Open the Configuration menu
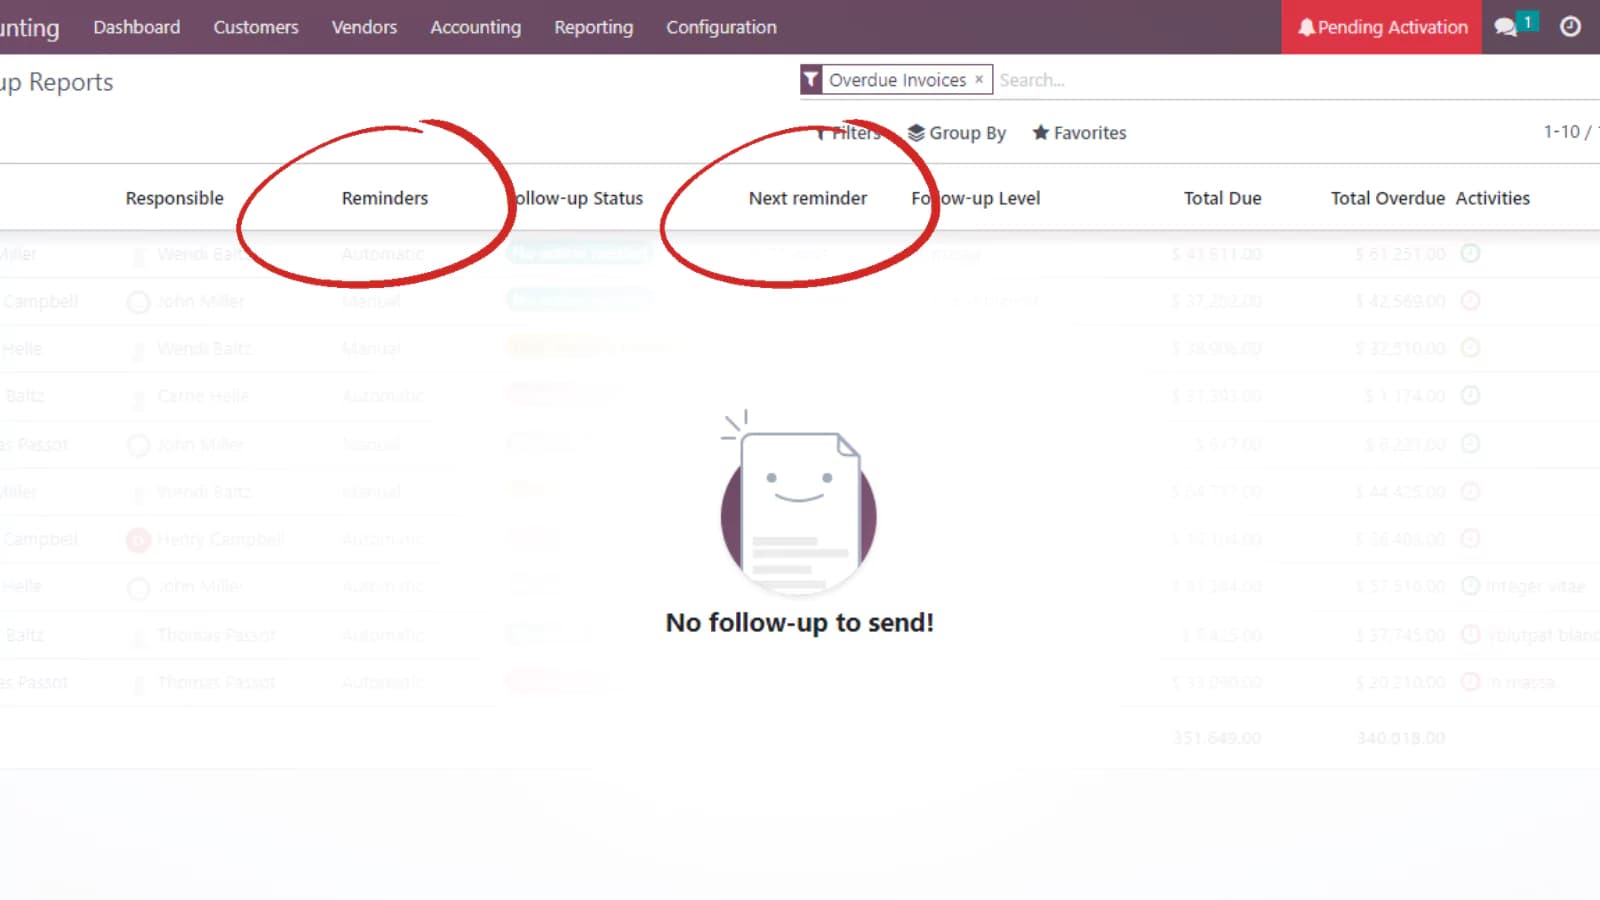The height and width of the screenshot is (900, 1600). click(x=721, y=27)
